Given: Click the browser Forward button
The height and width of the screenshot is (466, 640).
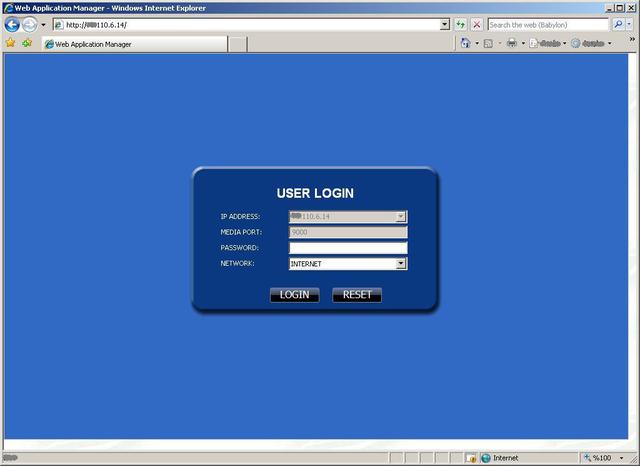Looking at the screenshot, I should (29, 24).
